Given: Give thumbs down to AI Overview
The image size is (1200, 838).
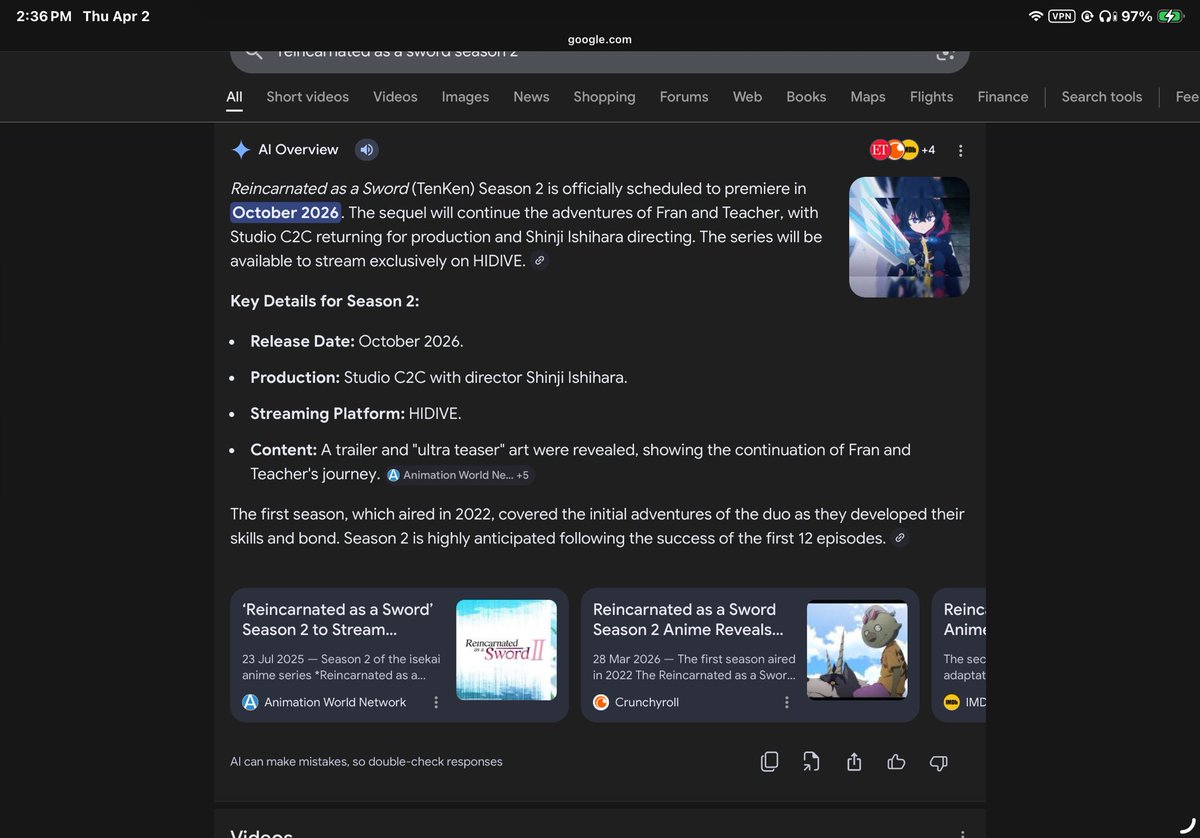Looking at the screenshot, I should 938,762.
